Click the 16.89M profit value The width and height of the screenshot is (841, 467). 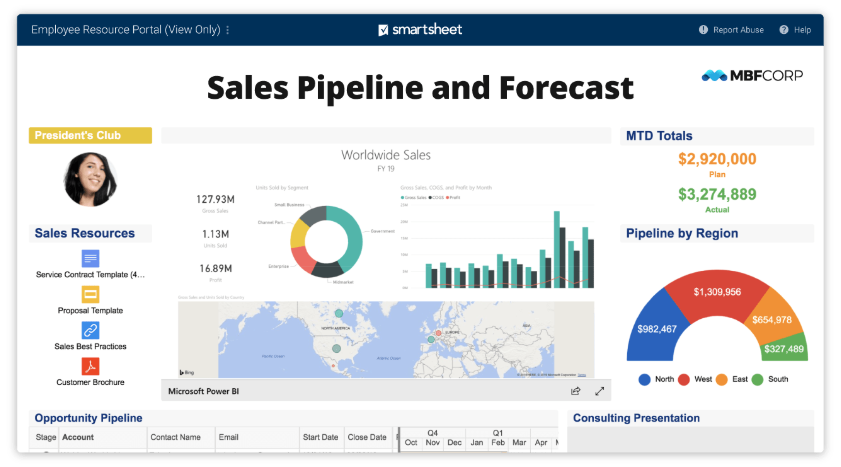pos(215,269)
